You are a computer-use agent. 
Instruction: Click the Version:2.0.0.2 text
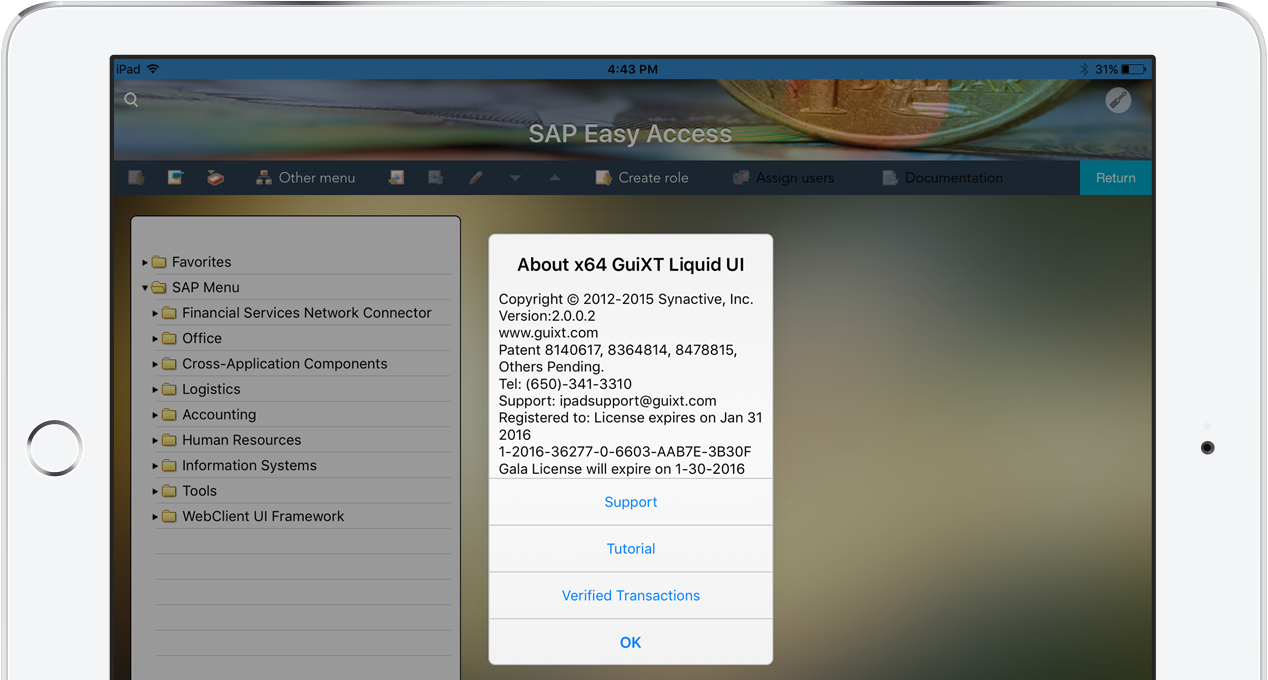547,316
